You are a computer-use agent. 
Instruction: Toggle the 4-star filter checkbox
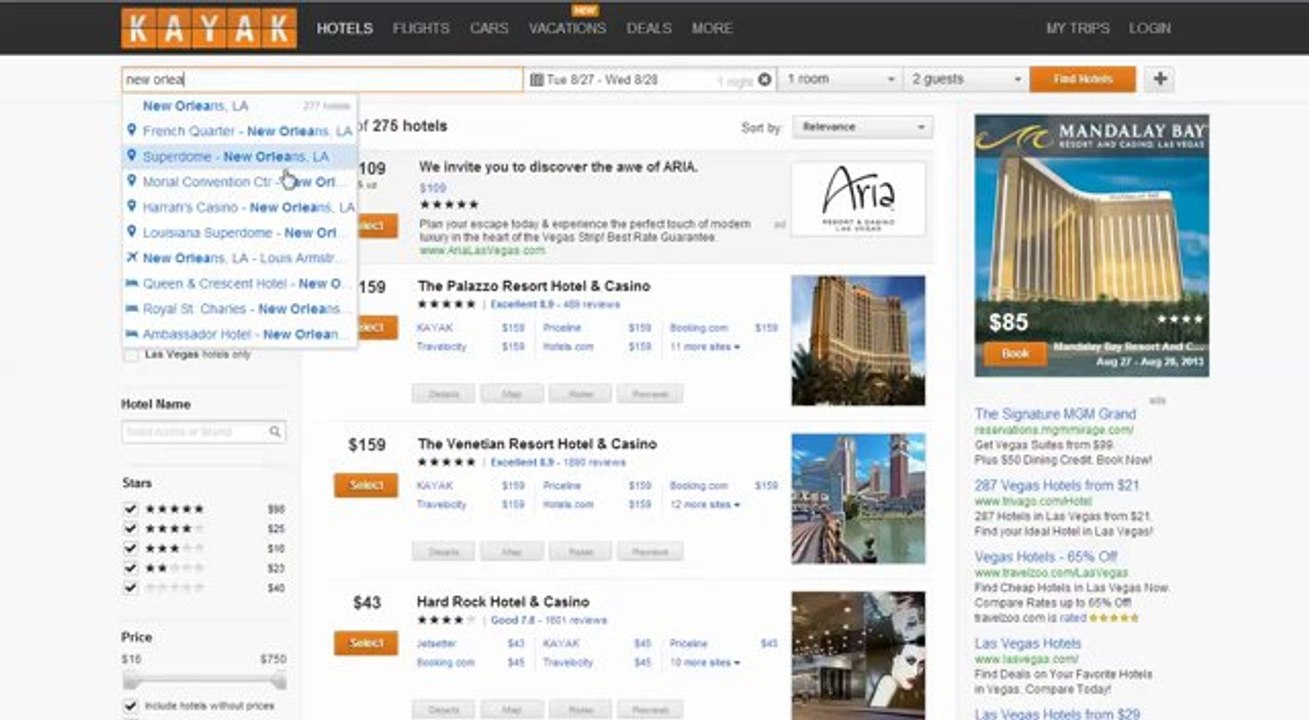click(x=130, y=529)
